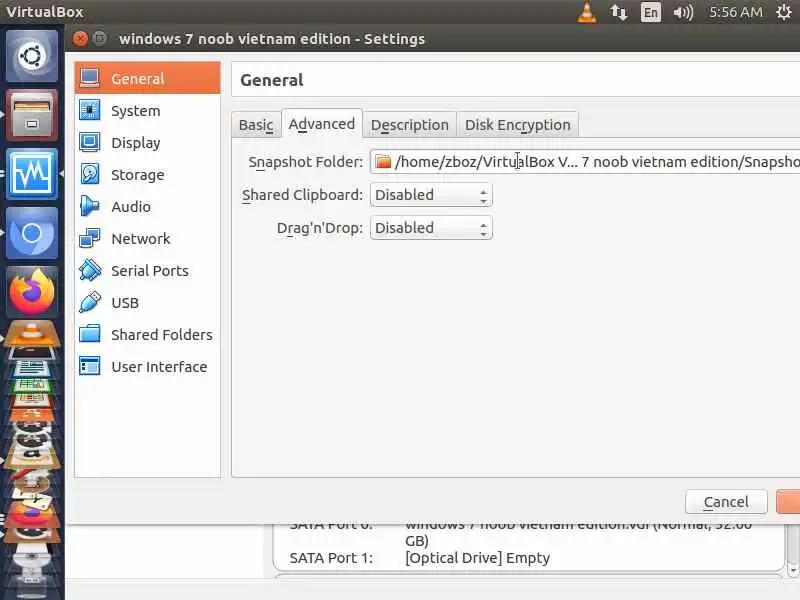Open the USB settings category
This screenshot has height=600, width=800.
147,303
